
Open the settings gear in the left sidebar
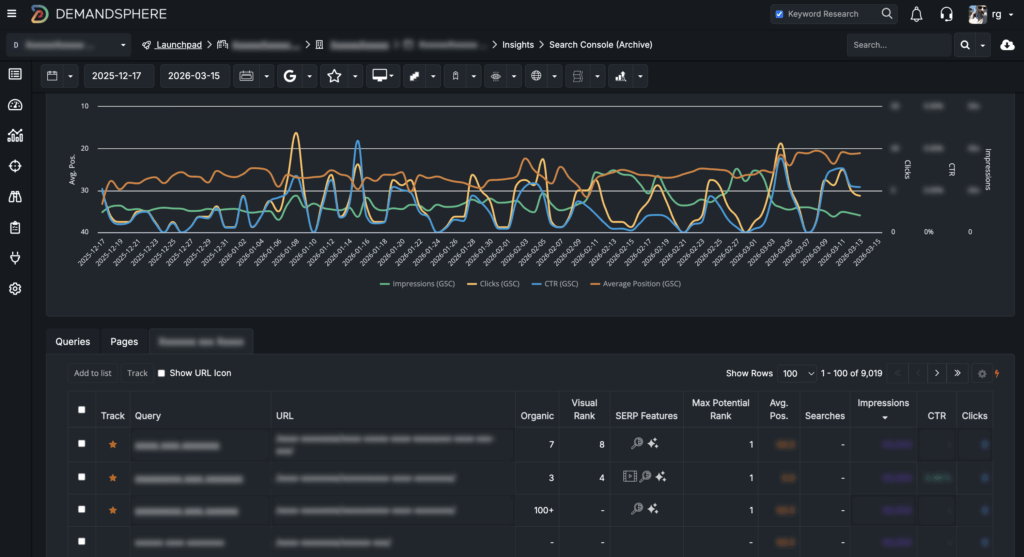tap(15, 289)
